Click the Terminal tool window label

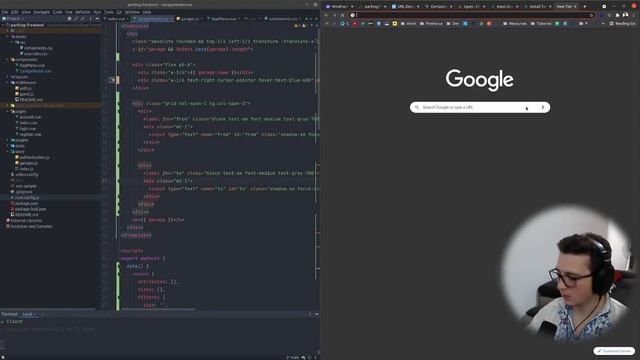point(9,314)
